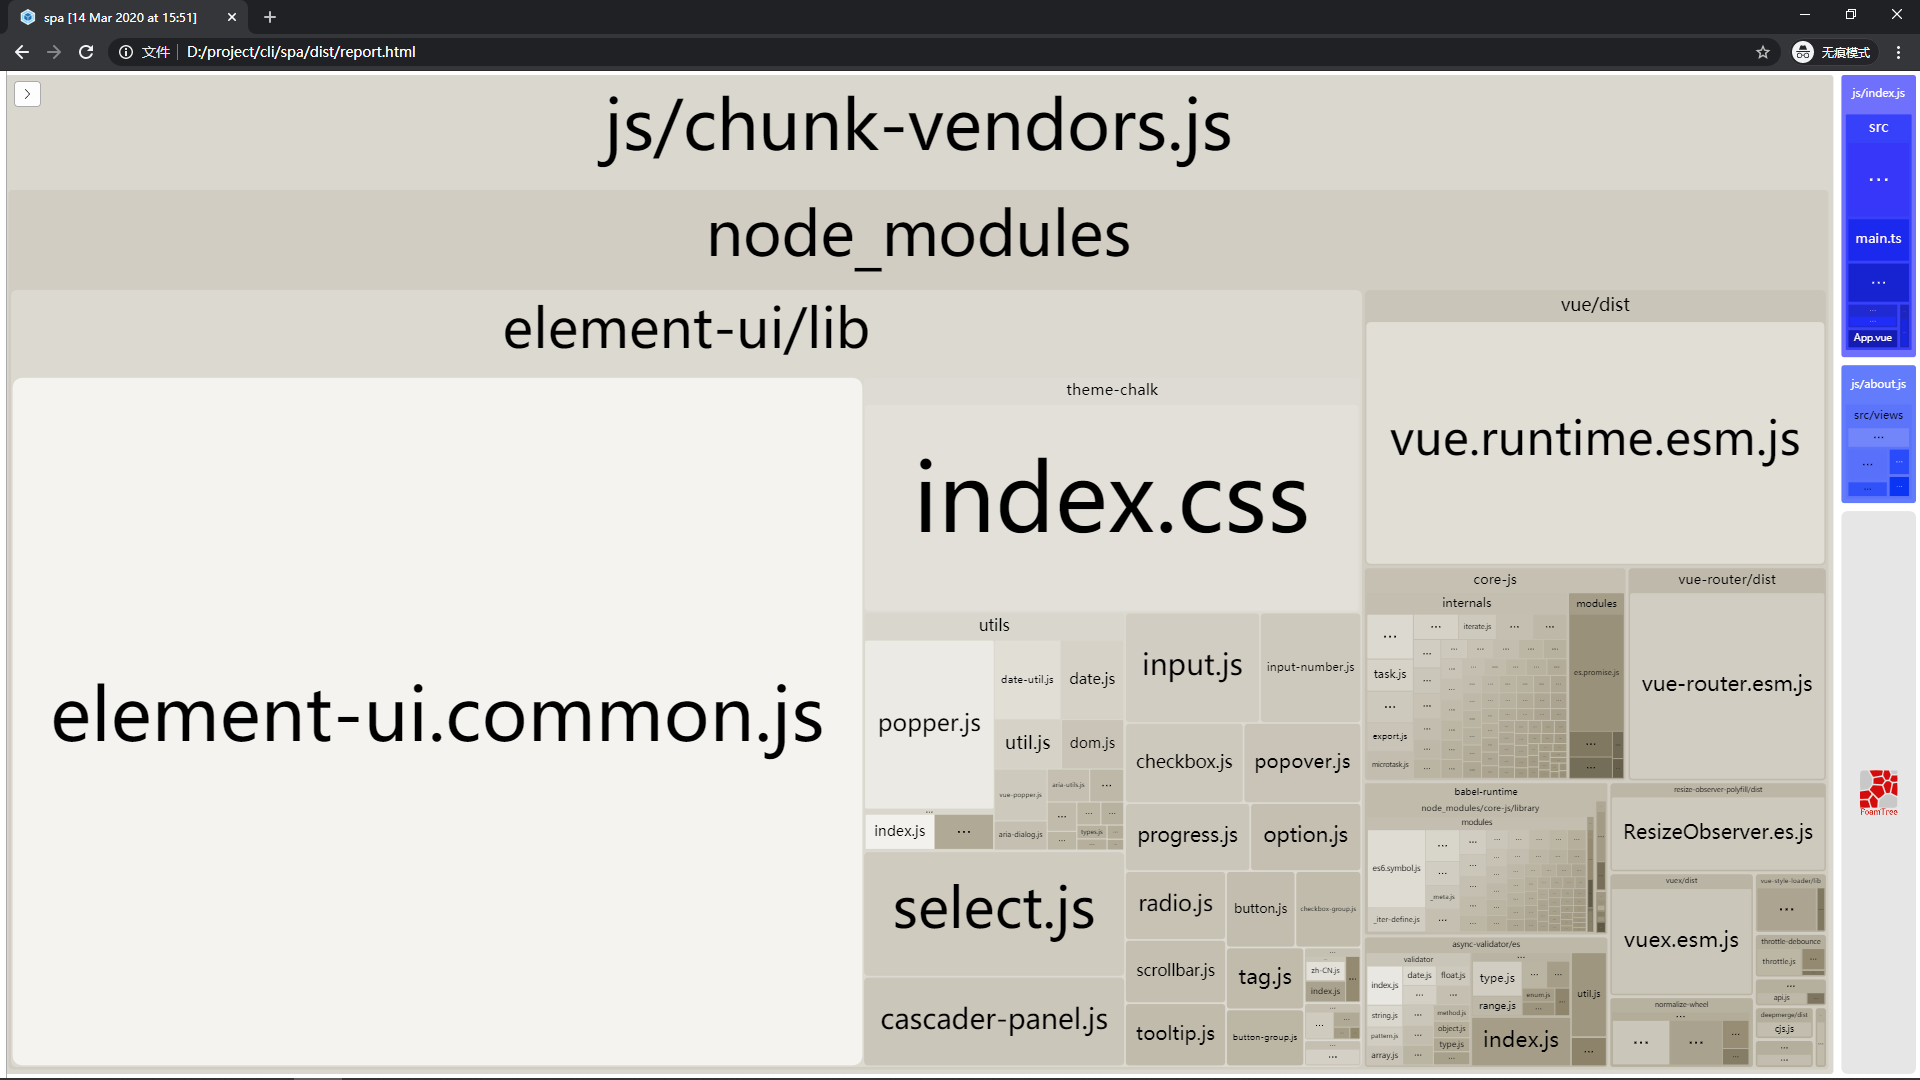Reload the report page
Screen dimensions: 1920x1080
click(86, 52)
